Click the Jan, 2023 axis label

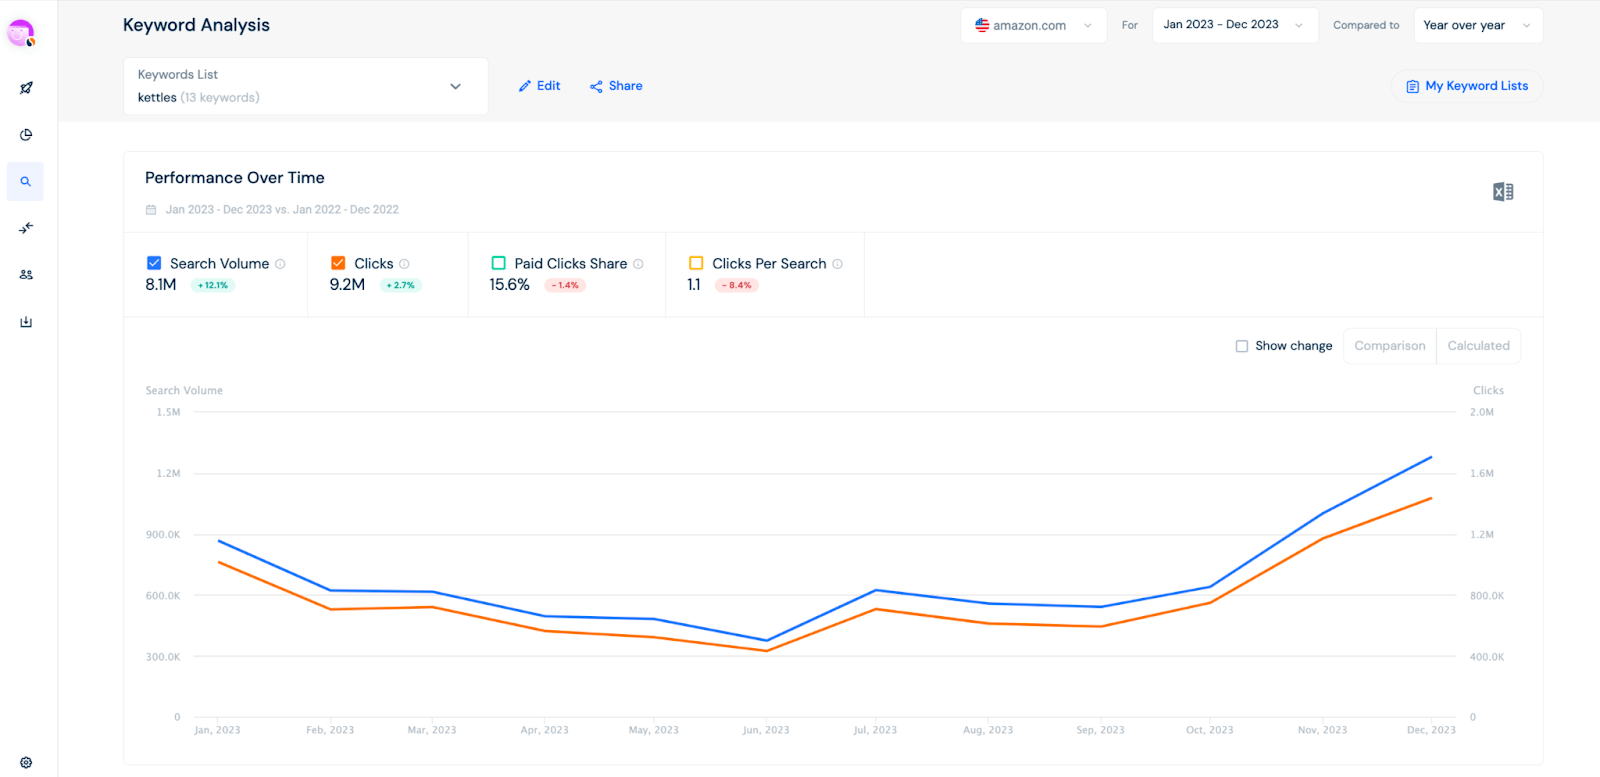coord(217,730)
